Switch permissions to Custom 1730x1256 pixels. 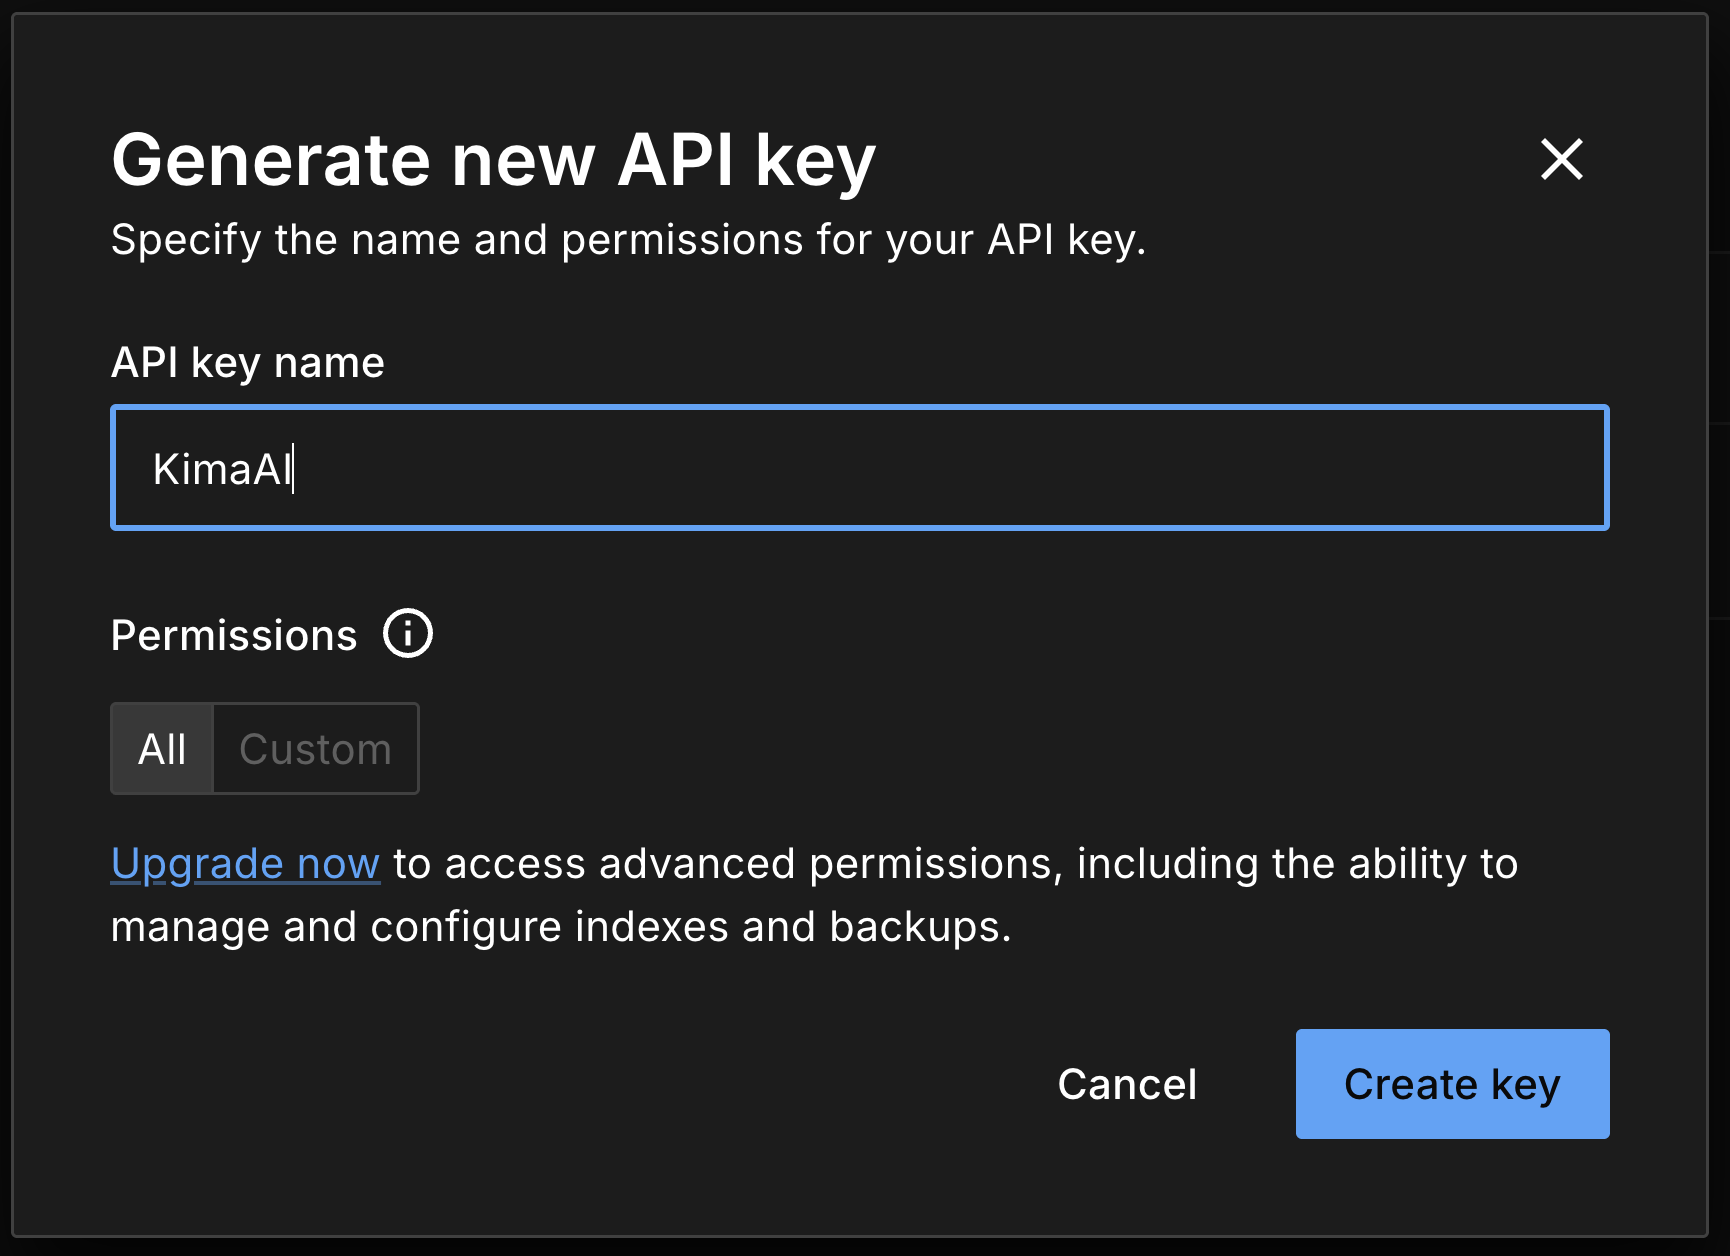pos(316,749)
